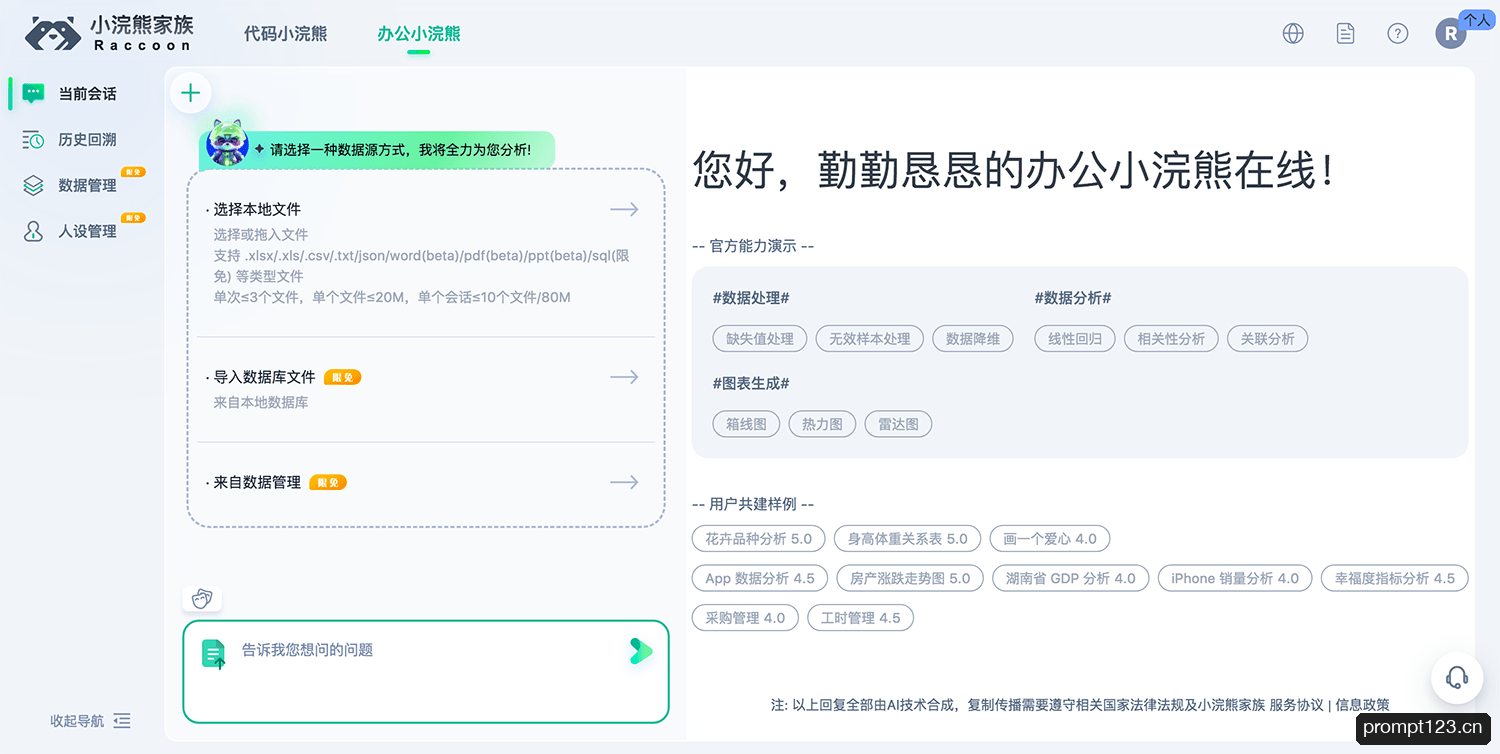Click the Raccoon logo icon

point(53,33)
